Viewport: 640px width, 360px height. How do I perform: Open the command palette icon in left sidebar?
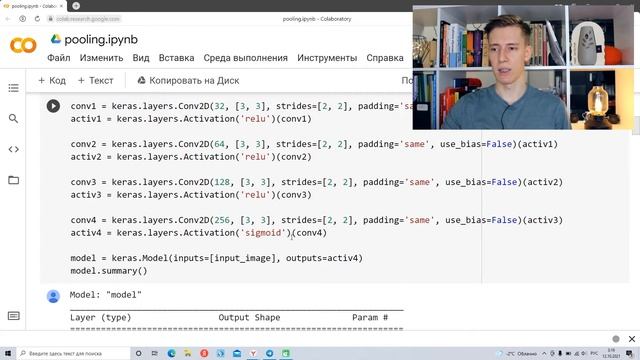pos(13,316)
